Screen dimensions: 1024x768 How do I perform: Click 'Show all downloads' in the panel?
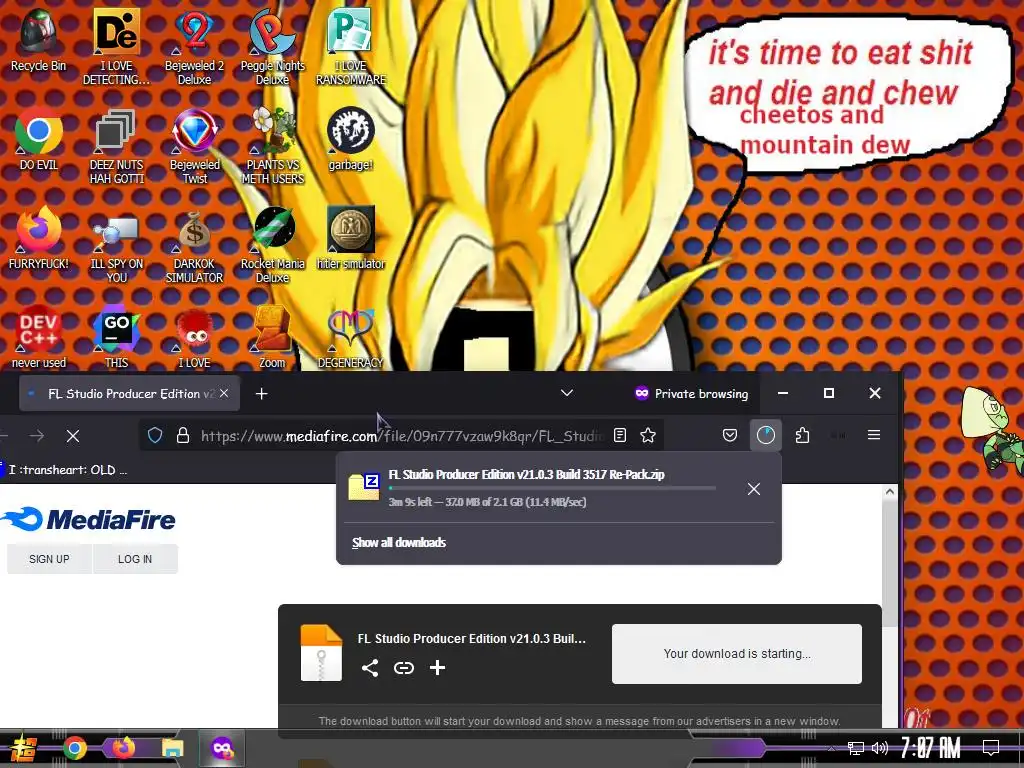point(399,543)
